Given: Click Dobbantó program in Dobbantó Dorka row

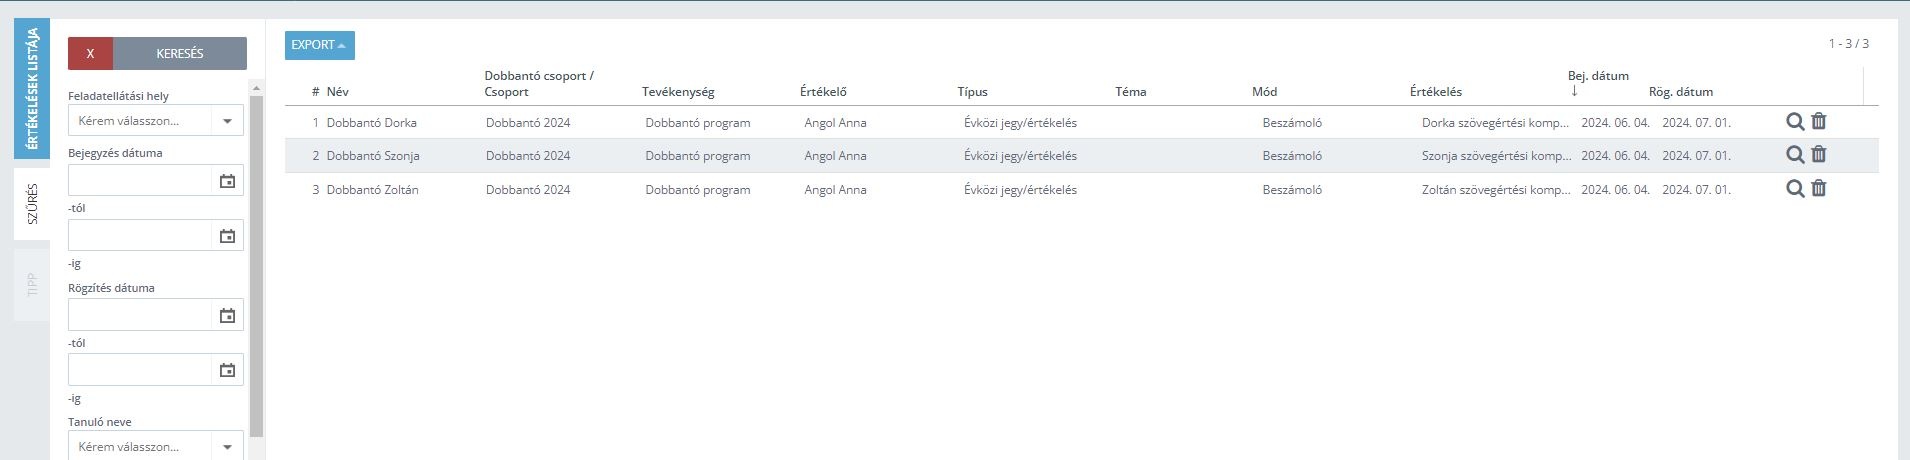Looking at the screenshot, I should coord(698,123).
